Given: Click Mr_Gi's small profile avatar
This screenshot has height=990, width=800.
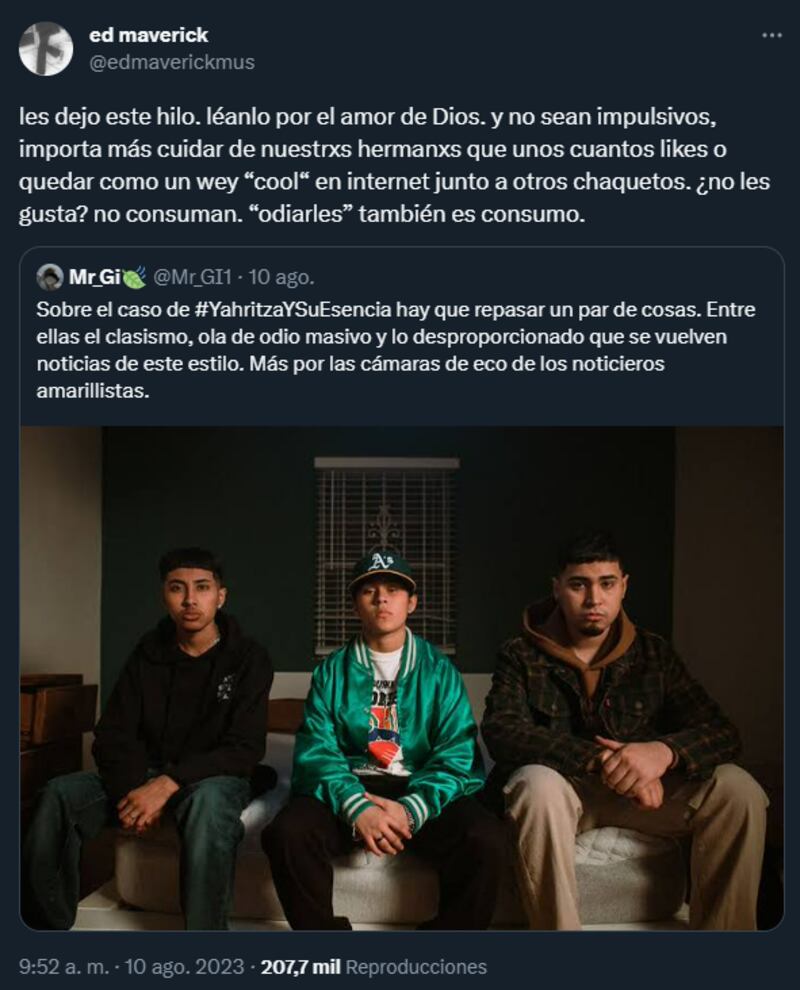Looking at the screenshot, I should [49, 277].
